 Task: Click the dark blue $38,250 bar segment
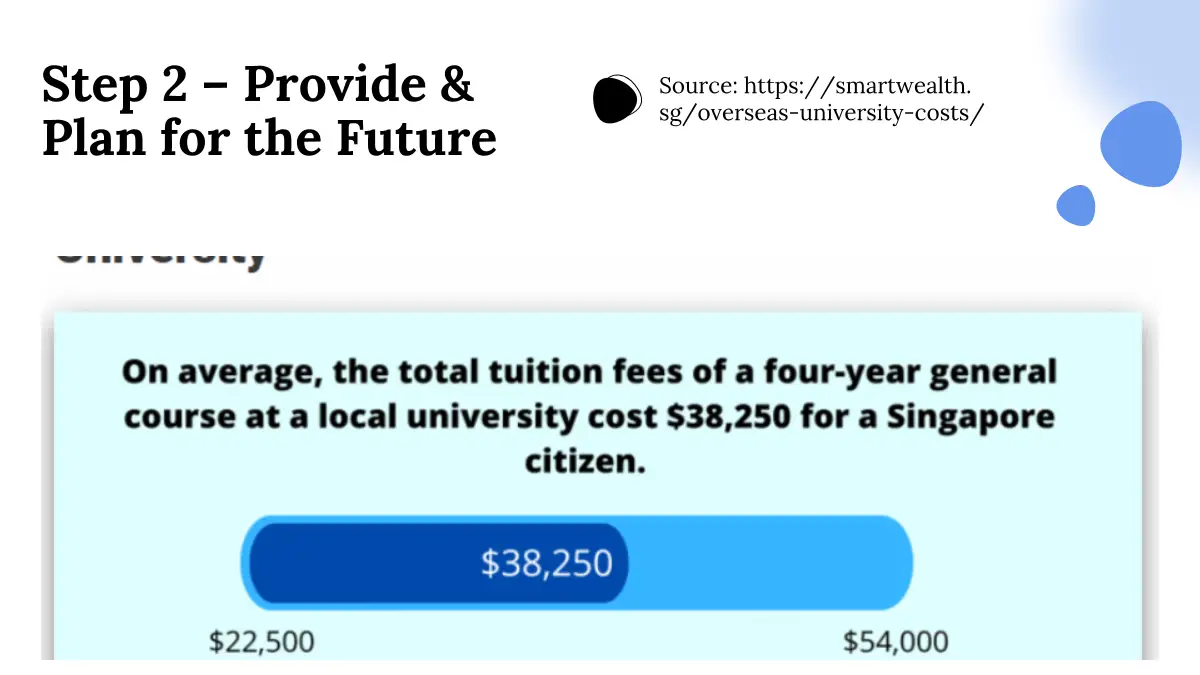coord(438,563)
